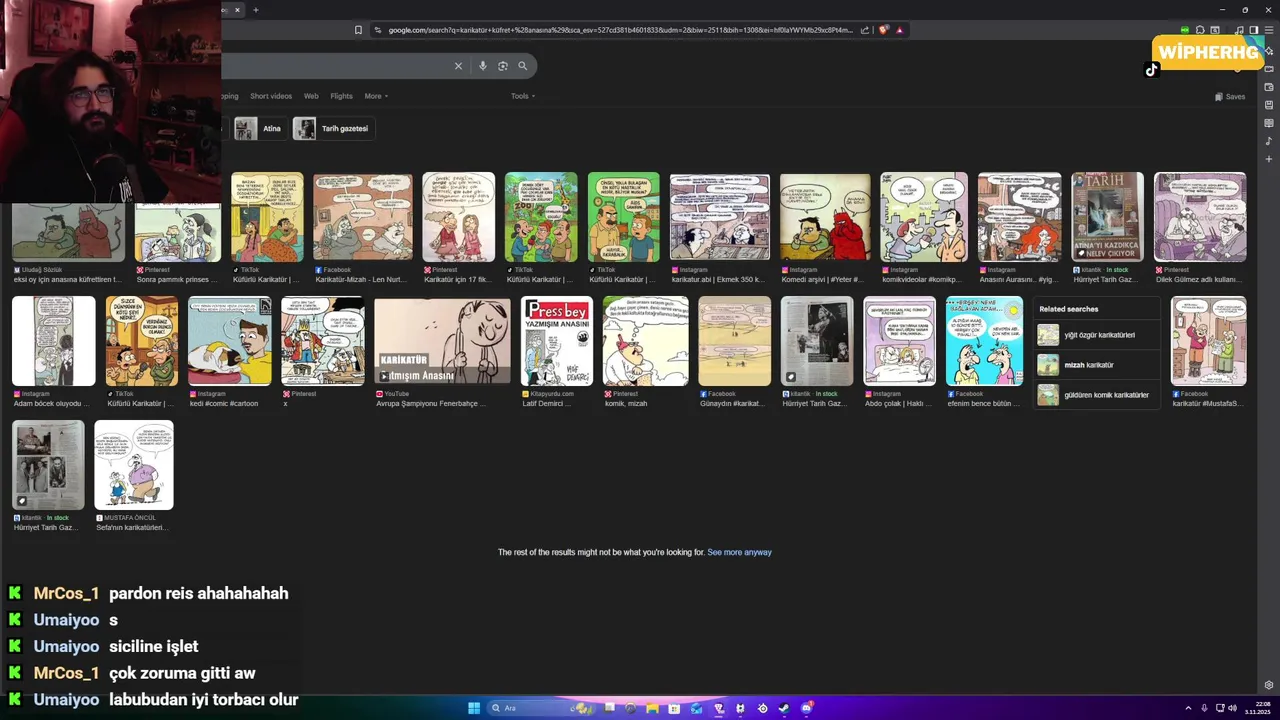
Task: Click the browser address bar URL
Action: coord(620,30)
